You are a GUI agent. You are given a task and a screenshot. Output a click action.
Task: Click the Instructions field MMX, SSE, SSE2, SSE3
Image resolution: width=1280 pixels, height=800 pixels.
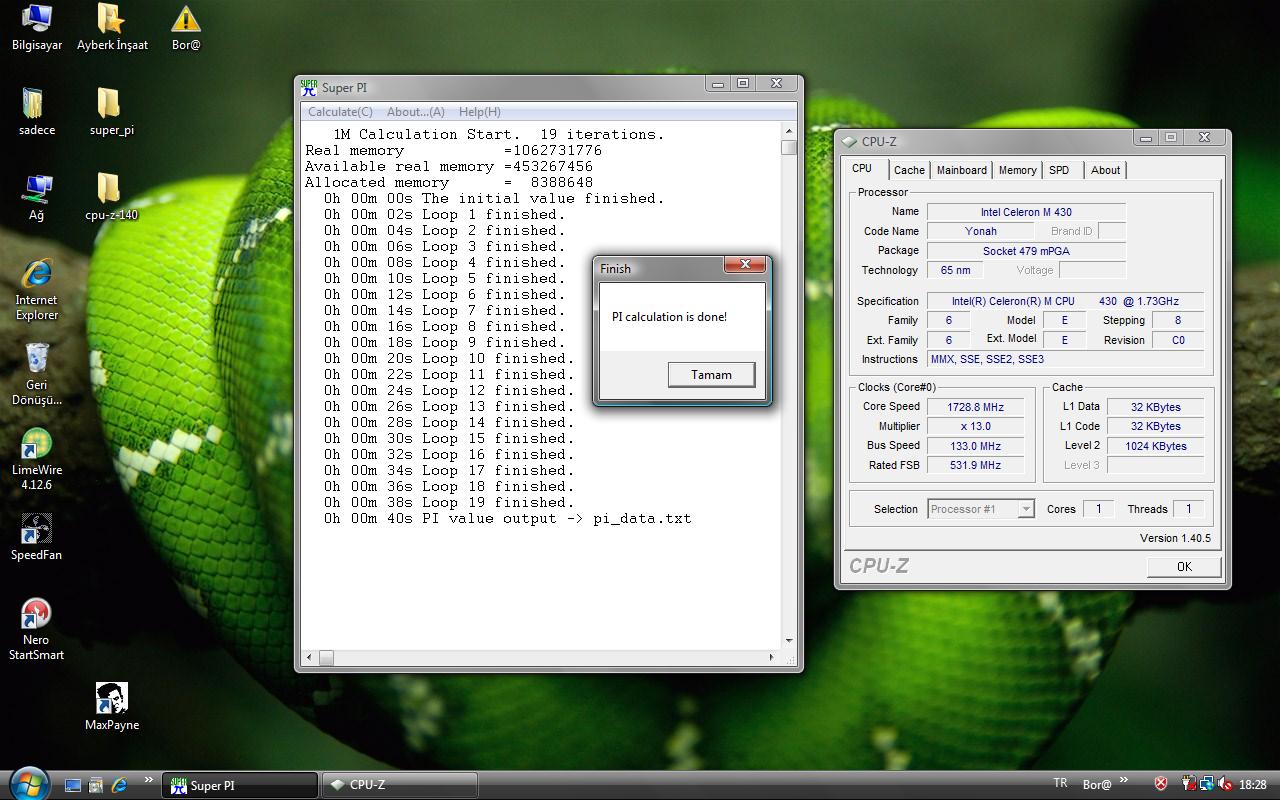(x=1066, y=359)
